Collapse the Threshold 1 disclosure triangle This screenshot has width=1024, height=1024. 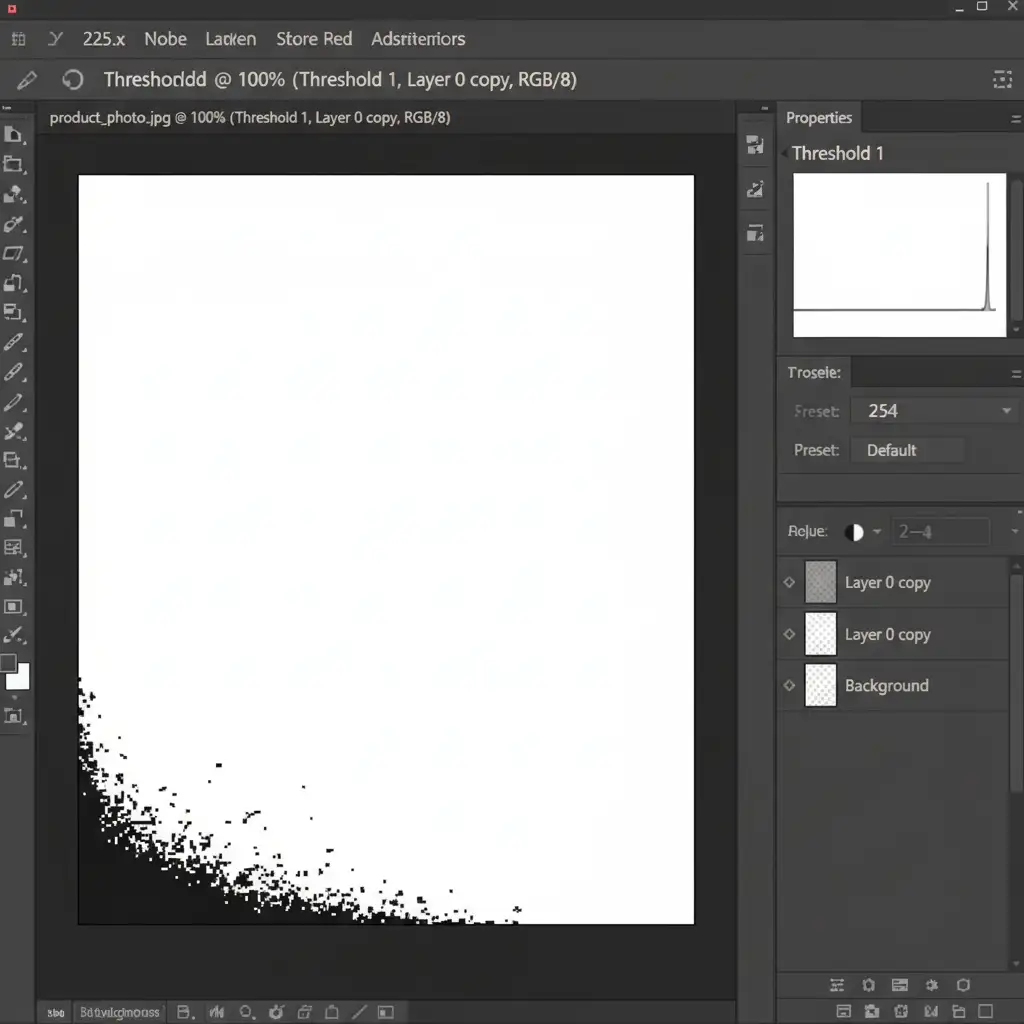point(783,153)
